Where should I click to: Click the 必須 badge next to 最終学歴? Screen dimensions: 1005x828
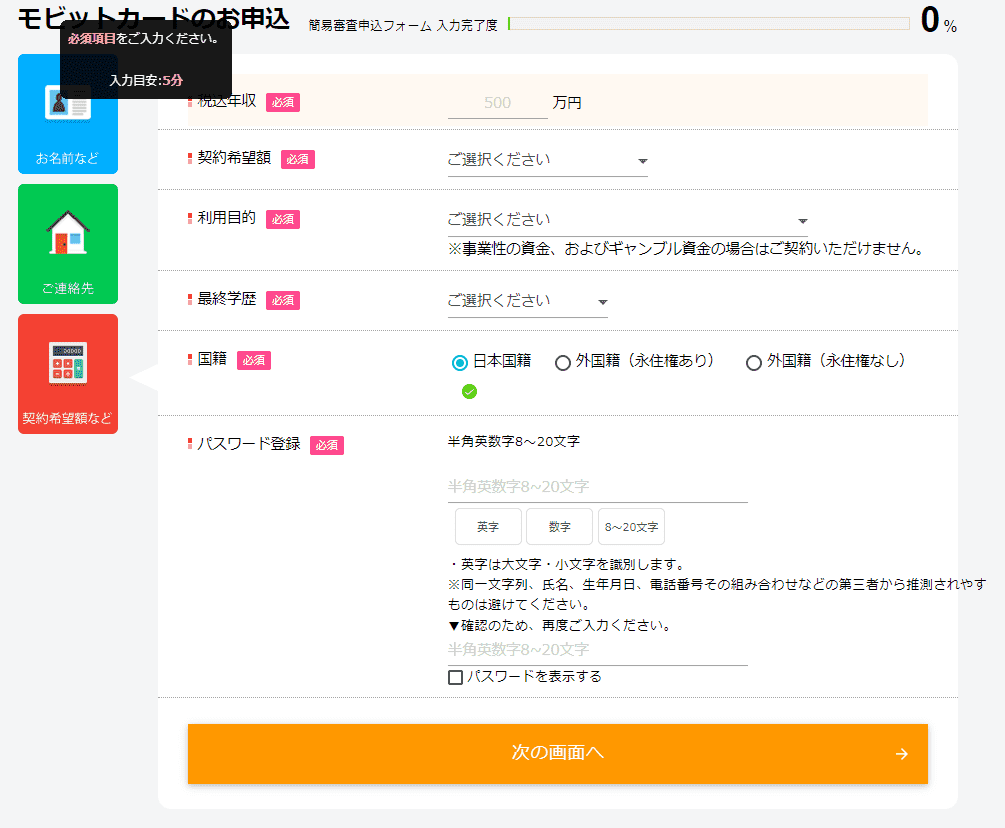click(x=283, y=300)
